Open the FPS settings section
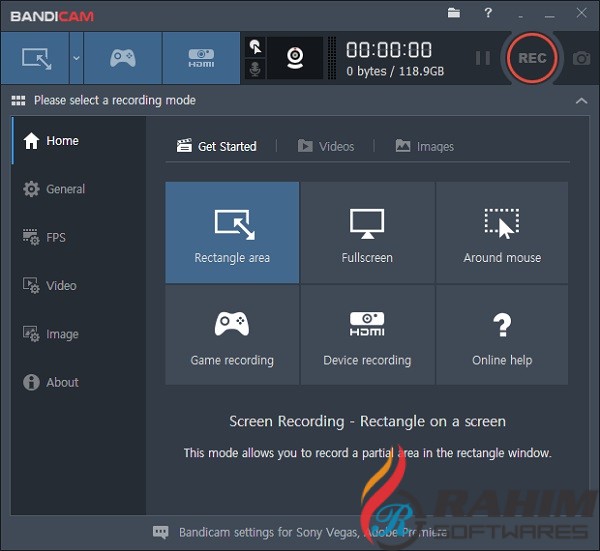The image size is (600, 551). (79, 238)
